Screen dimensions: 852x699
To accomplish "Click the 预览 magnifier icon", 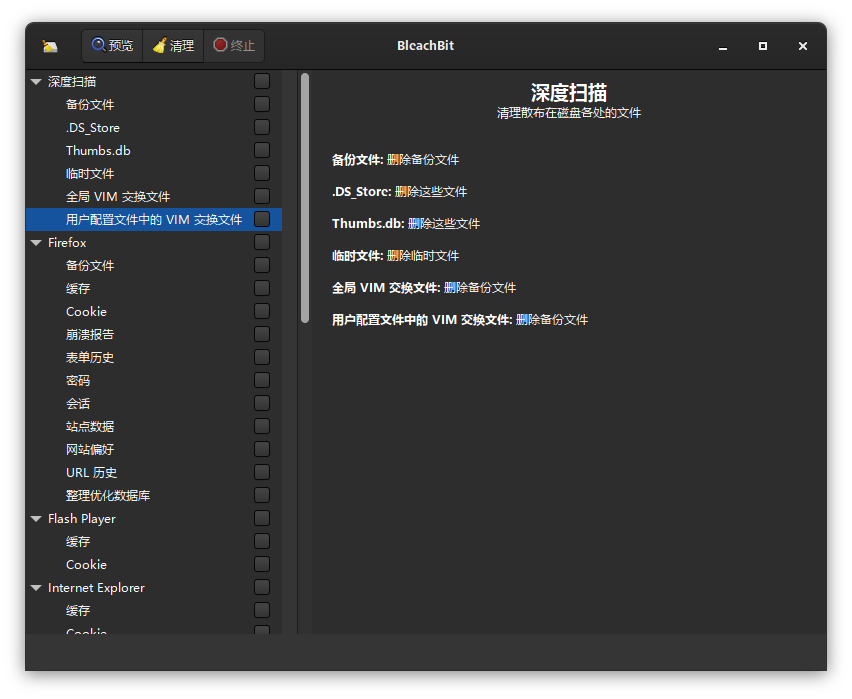I will [97, 44].
